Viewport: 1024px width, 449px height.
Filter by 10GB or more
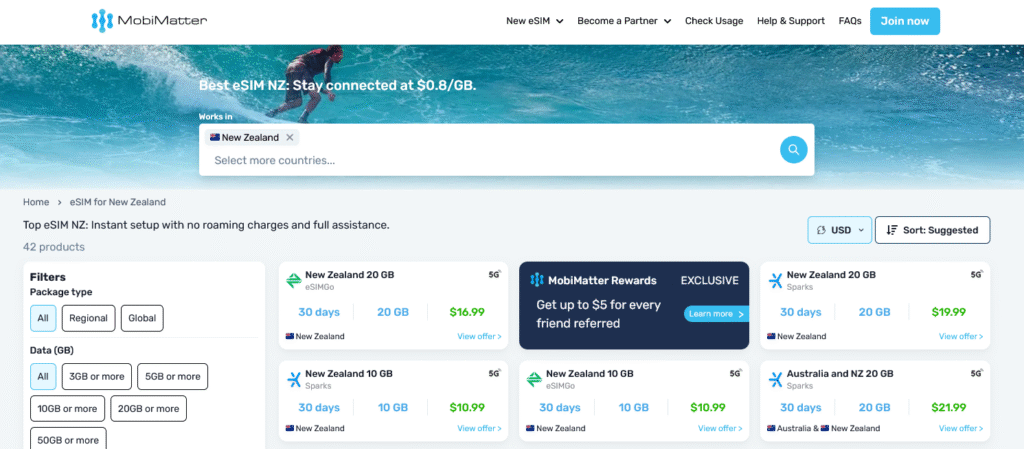tap(67, 409)
